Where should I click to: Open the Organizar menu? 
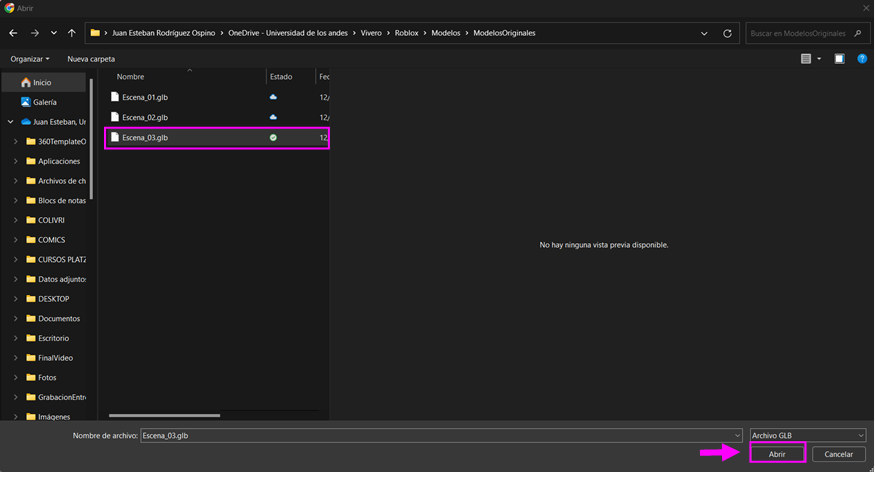point(29,59)
